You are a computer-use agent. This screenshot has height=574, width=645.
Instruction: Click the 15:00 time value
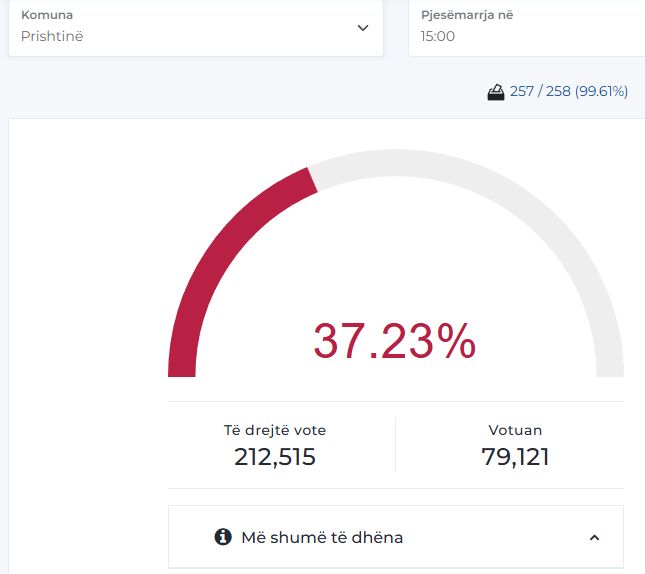(438, 36)
